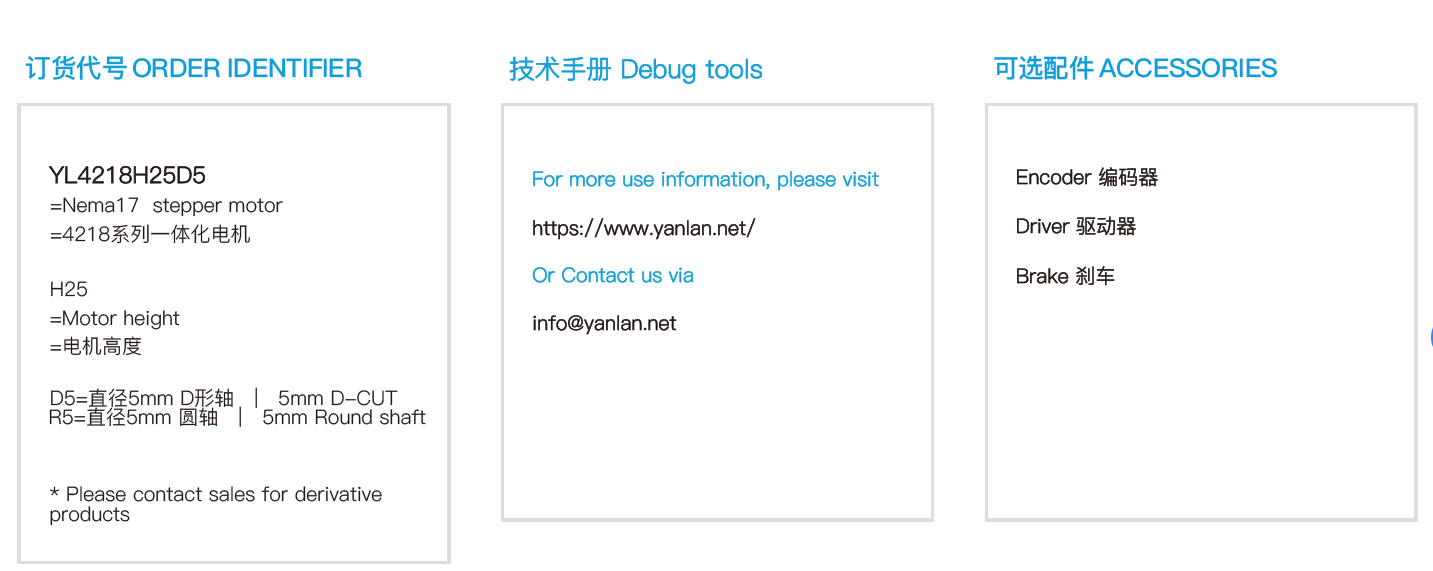Click the Nema17 stepper motor line

tap(166, 206)
